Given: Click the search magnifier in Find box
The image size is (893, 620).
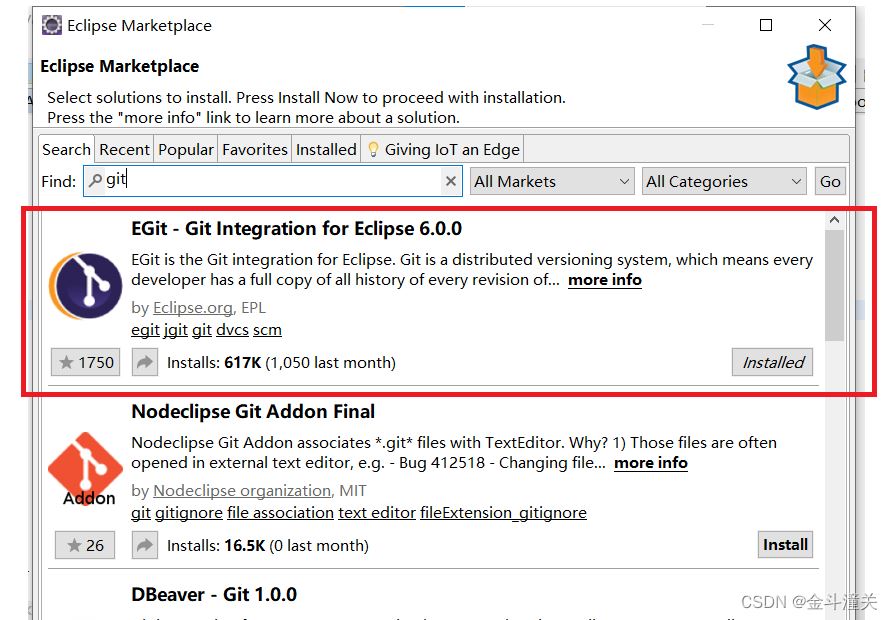Looking at the screenshot, I should (96, 180).
